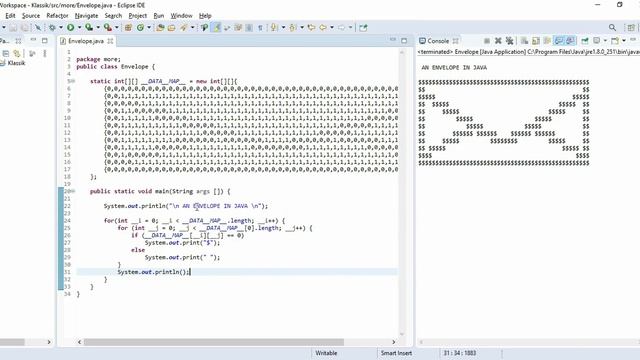The width and height of the screenshot is (640, 360).
Task: Clear the console output icon
Action: click(x=524, y=41)
